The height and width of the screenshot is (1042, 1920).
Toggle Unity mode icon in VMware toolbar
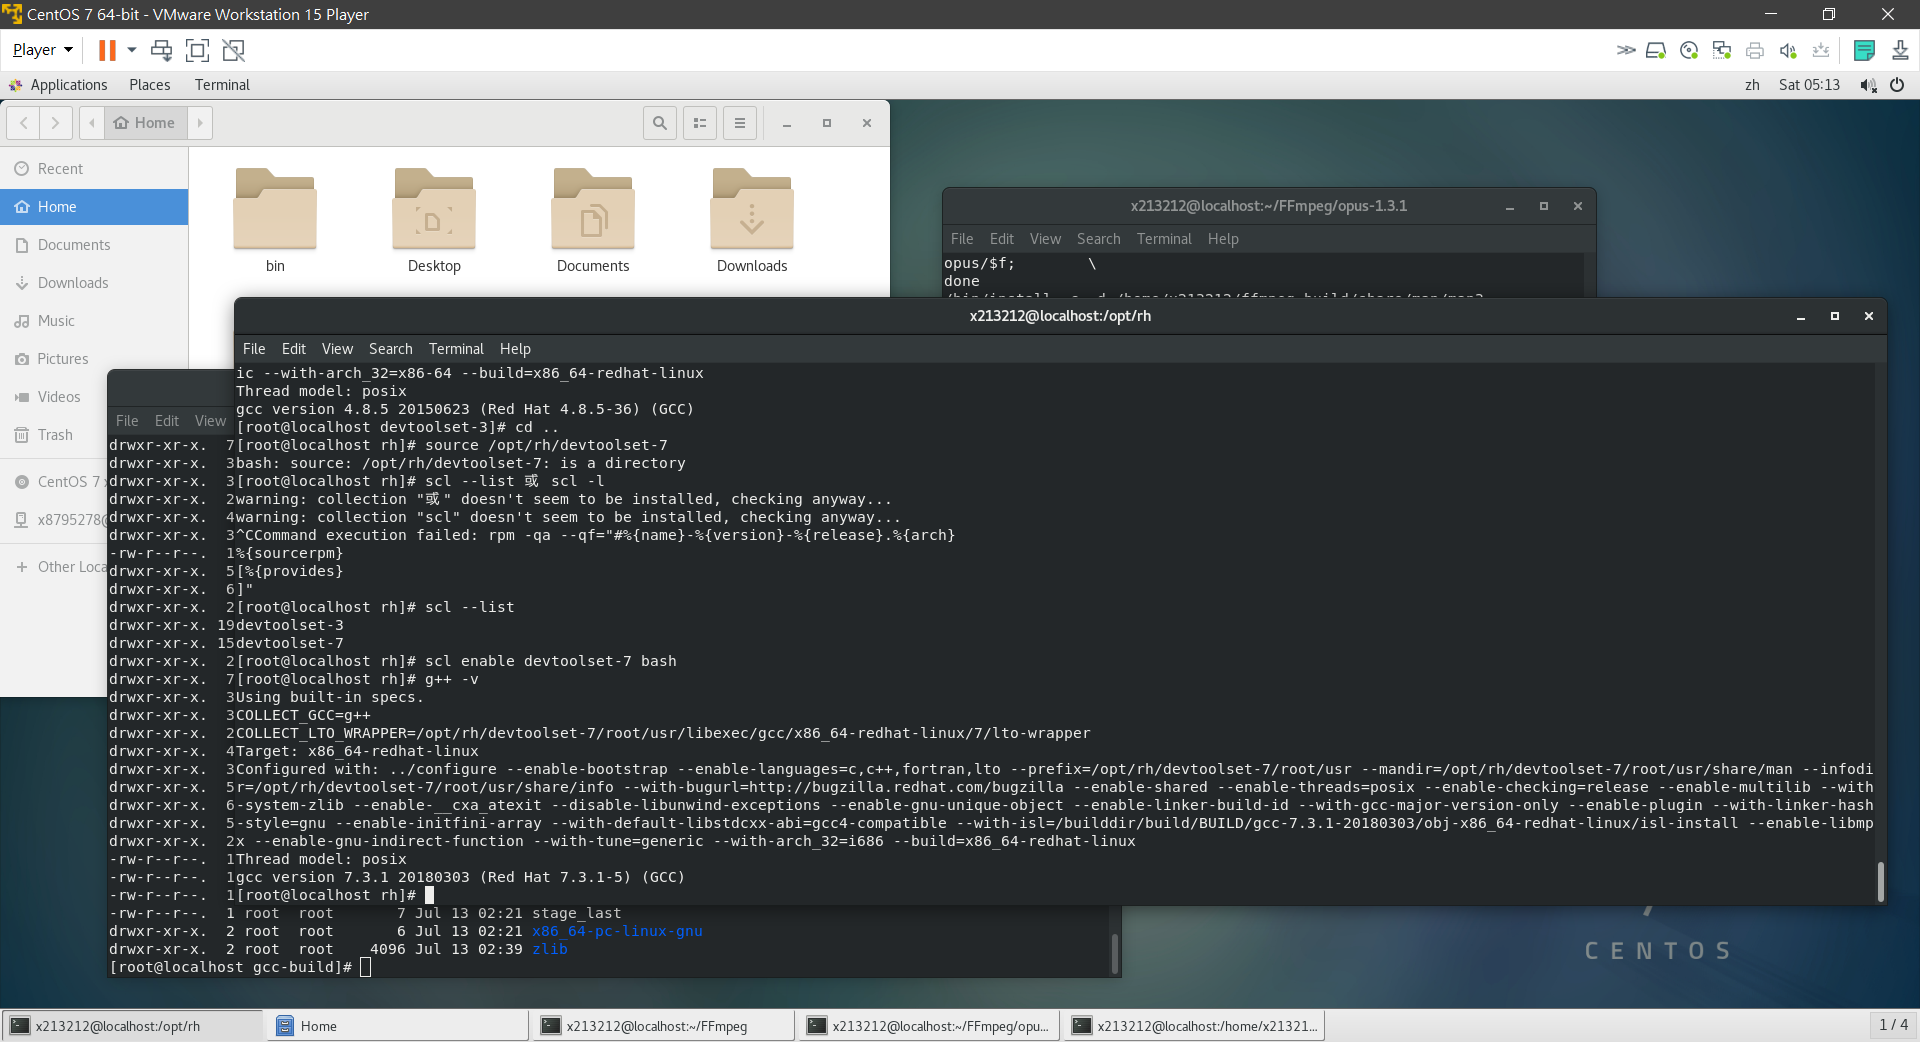tap(234, 50)
